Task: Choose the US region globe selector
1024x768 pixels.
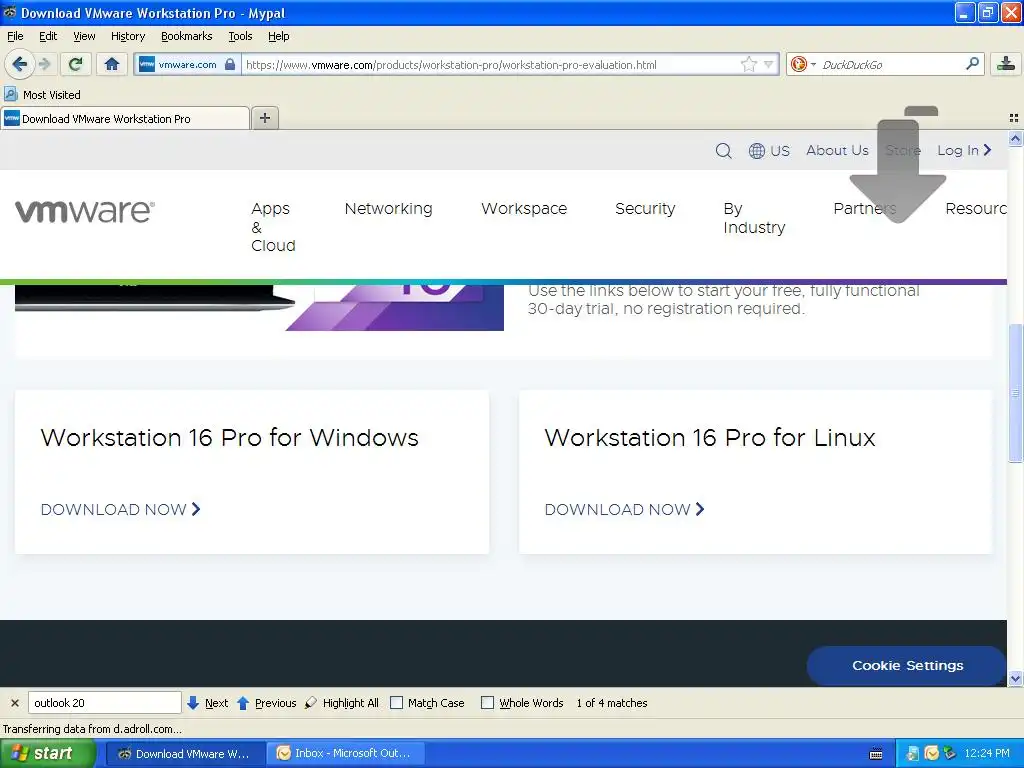Action: (x=769, y=151)
